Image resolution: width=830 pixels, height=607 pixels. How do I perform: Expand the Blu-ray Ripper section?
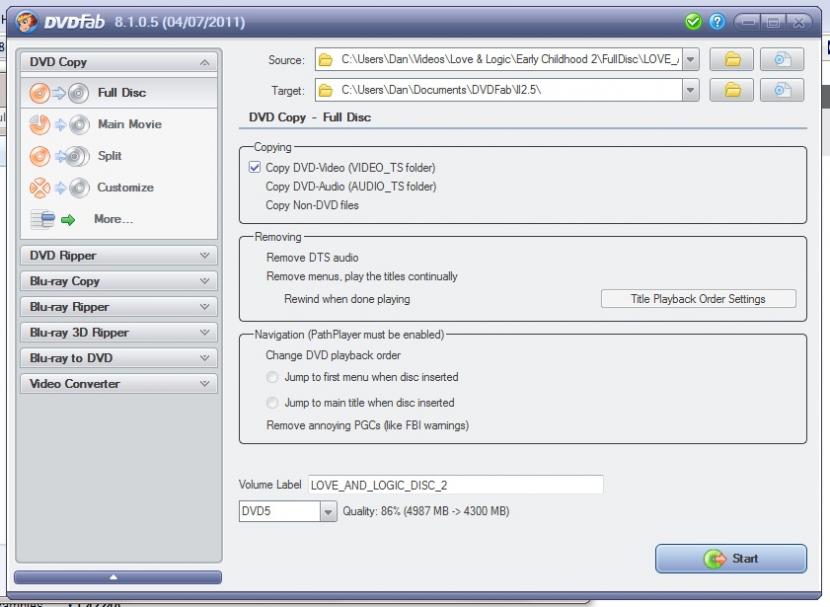tap(204, 307)
